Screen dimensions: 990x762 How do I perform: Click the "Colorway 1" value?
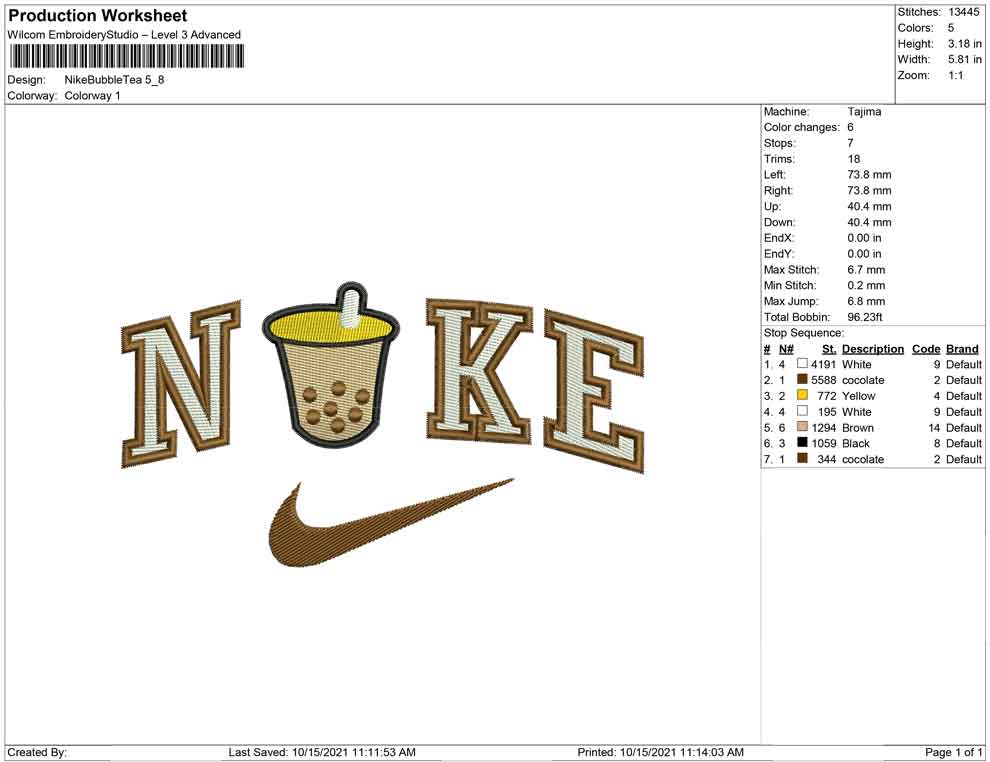(92, 96)
